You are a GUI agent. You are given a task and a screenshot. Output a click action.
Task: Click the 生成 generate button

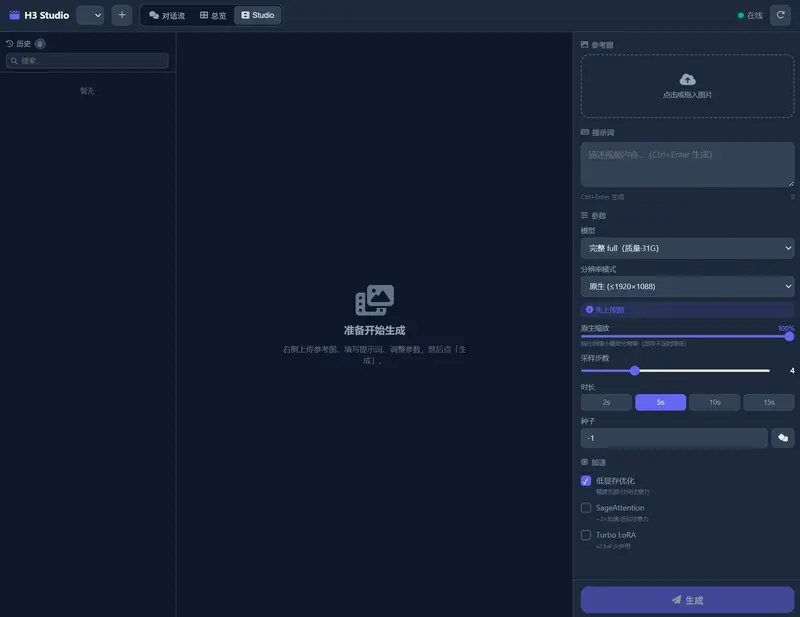point(687,600)
